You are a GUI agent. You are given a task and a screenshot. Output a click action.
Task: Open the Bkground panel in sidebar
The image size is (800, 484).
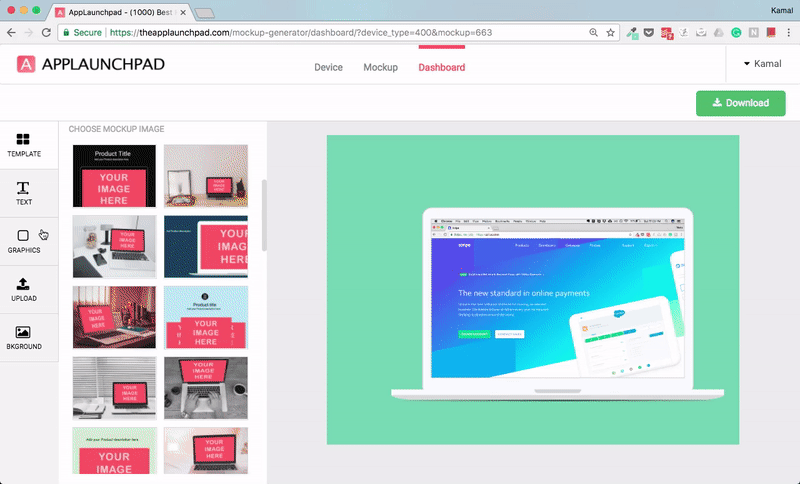[24, 337]
